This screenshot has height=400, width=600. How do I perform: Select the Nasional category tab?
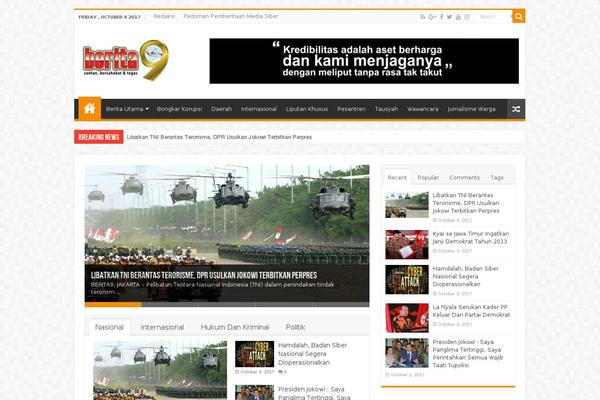(109, 327)
